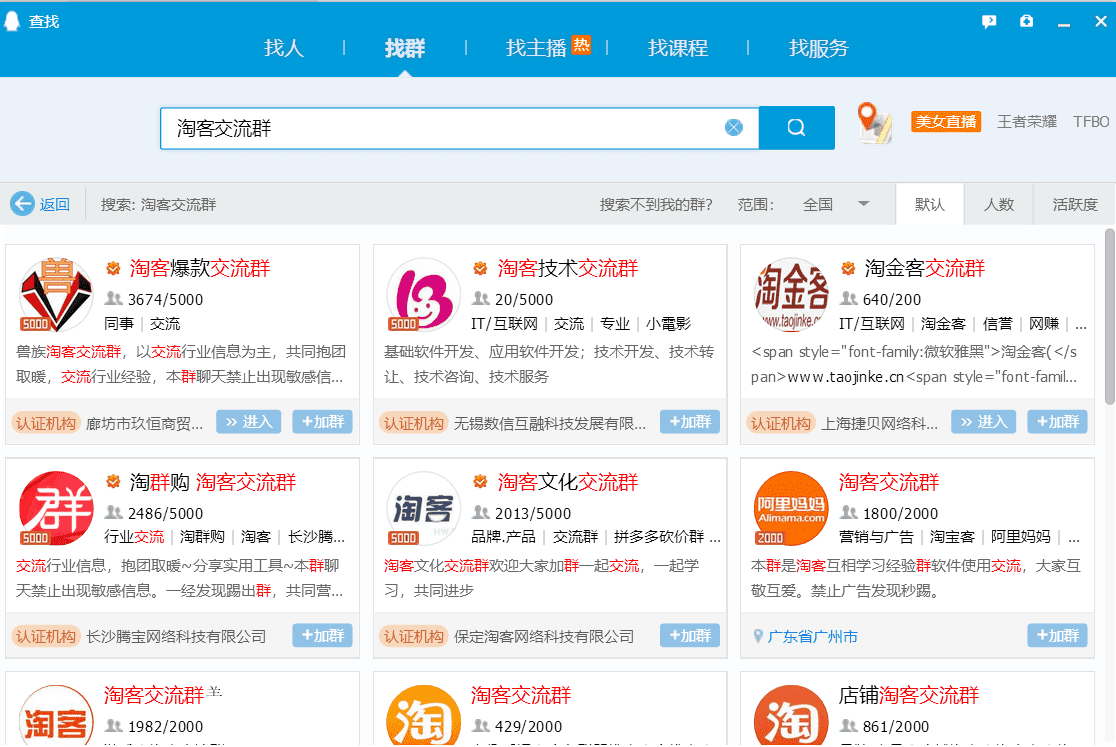Join 淘金客交流群 with +加群
This screenshot has width=1116, height=747.
tap(1057, 422)
